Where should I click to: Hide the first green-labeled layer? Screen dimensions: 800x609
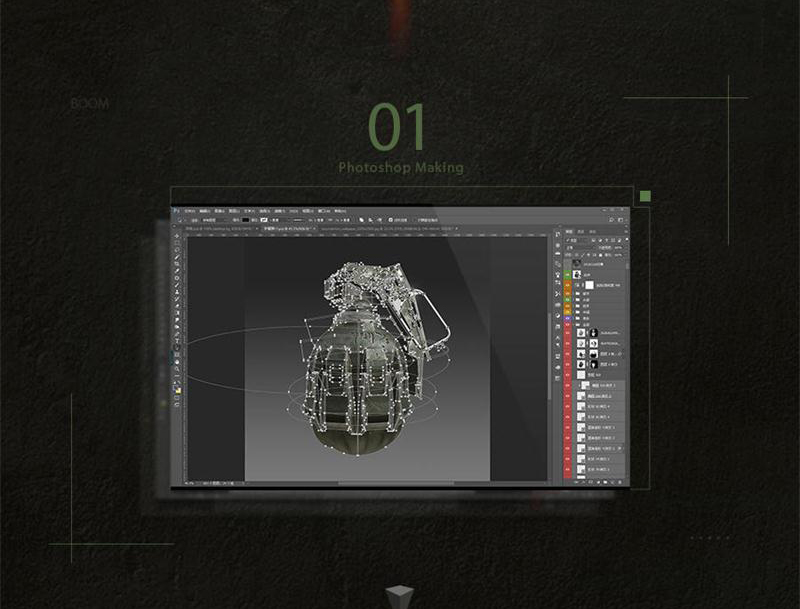click(566, 273)
